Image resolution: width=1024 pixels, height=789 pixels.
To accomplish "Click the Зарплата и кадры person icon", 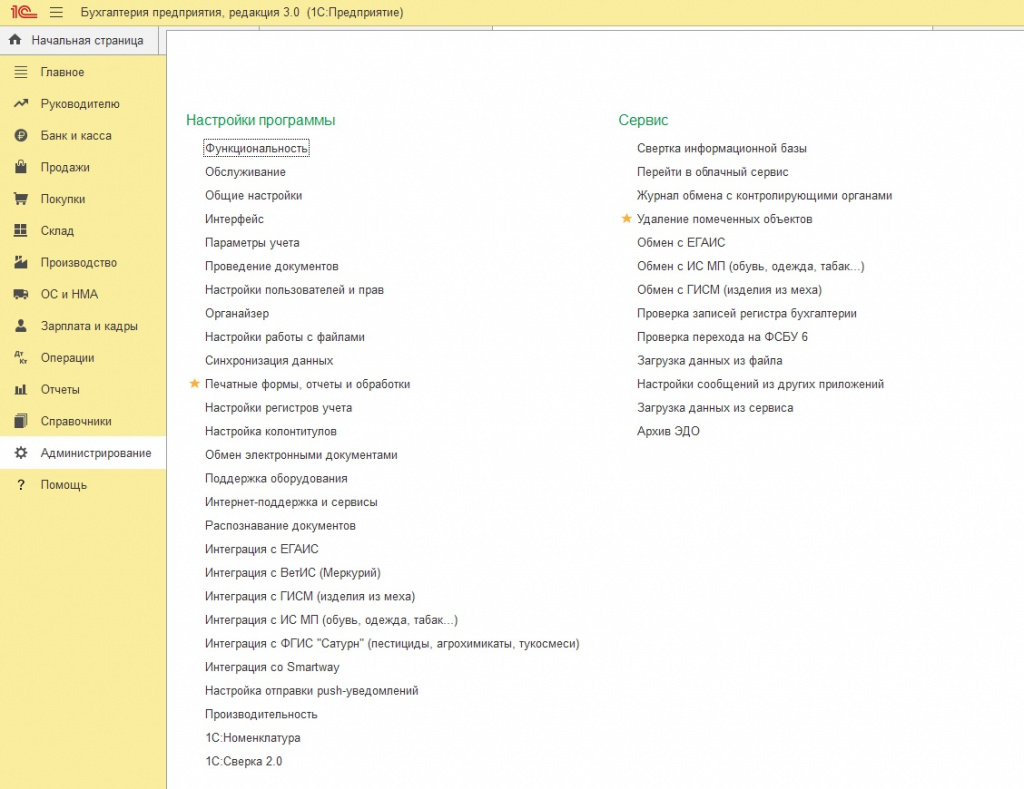I will click(21, 325).
